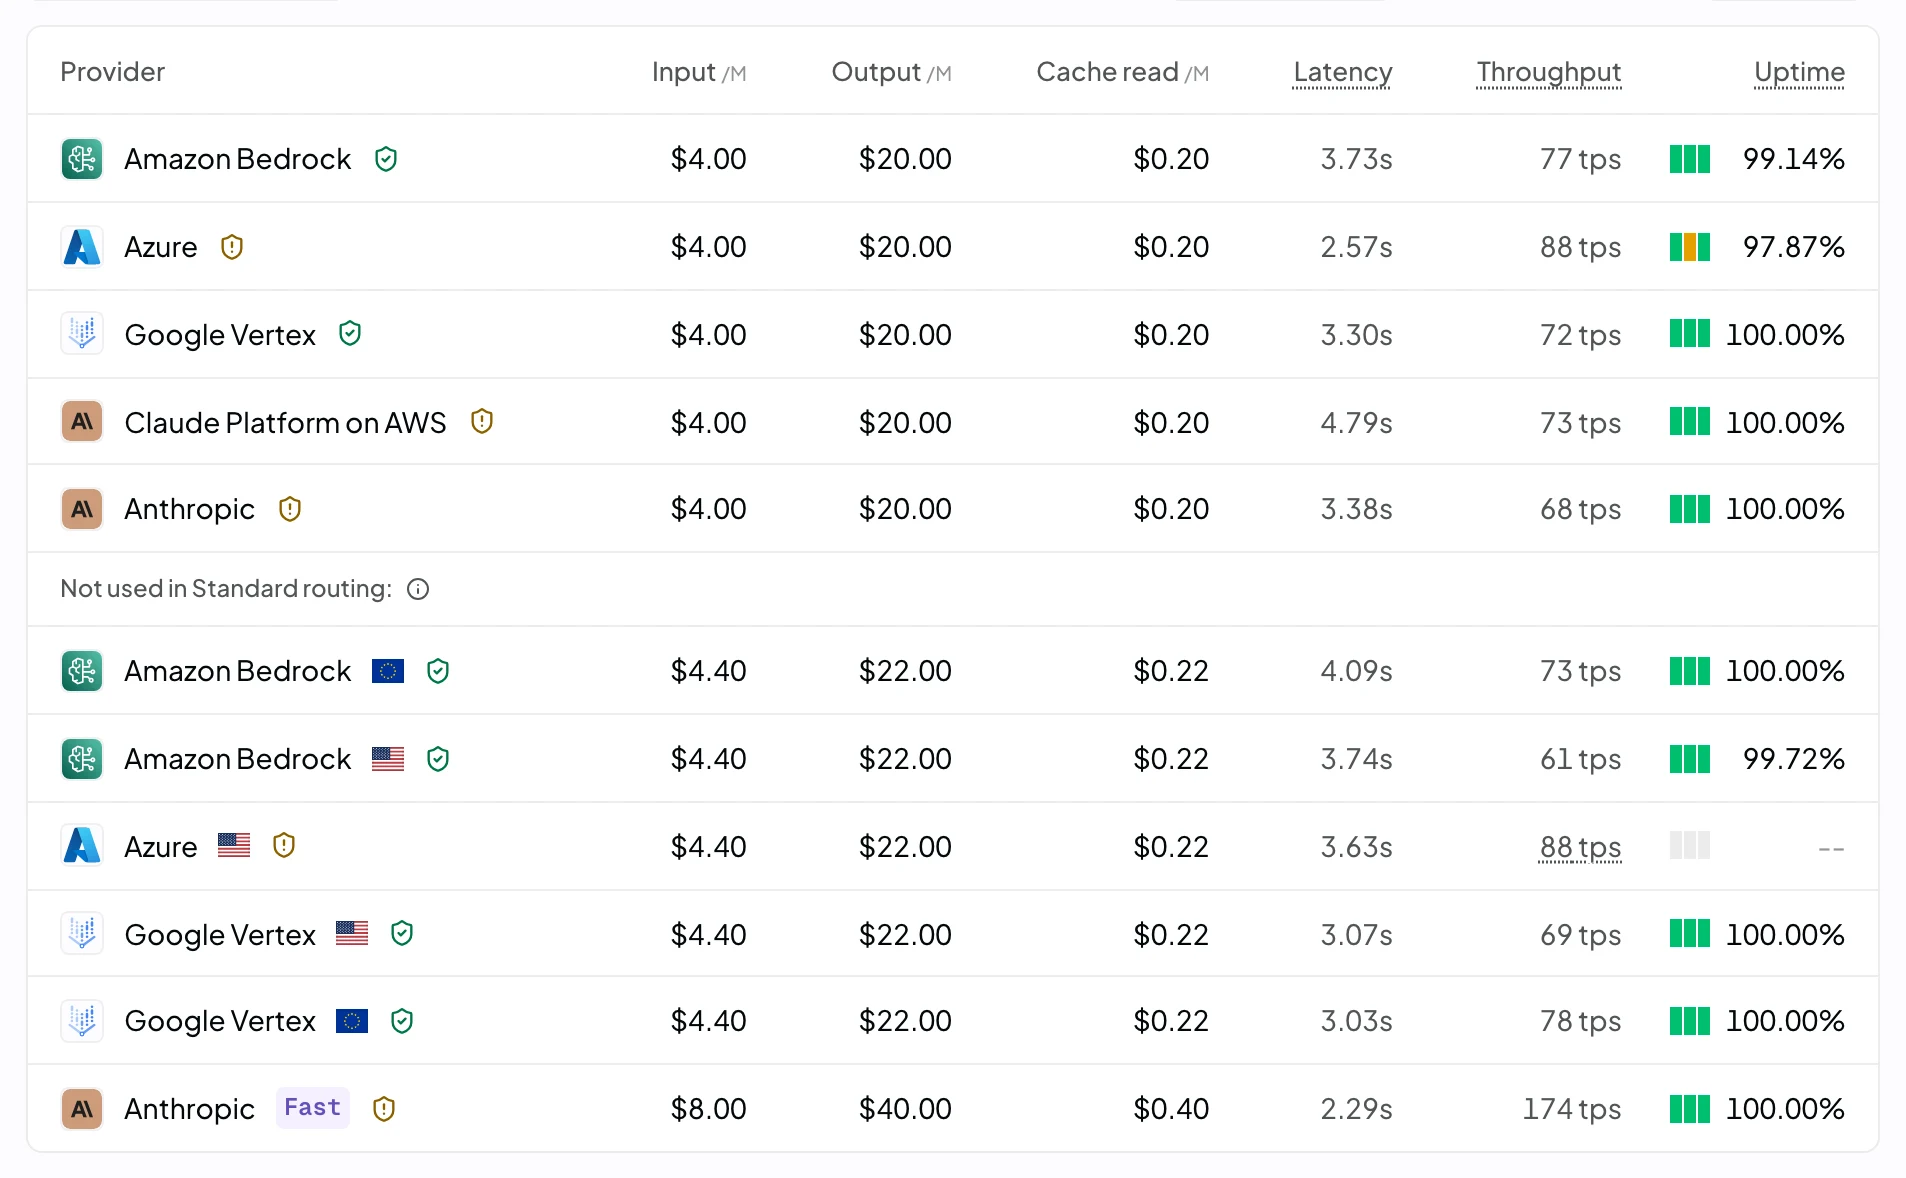Click the Claude Platform on AWS logo
1906x1178 pixels.
[x=82, y=422]
